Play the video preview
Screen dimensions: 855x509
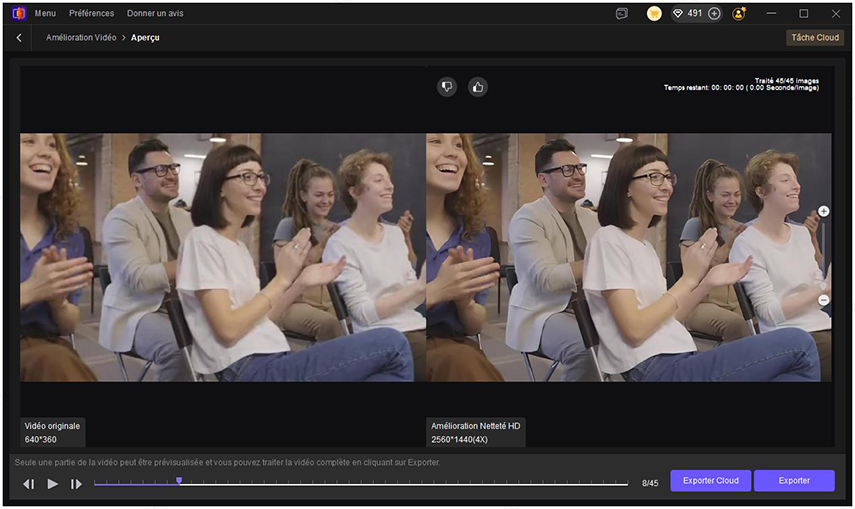point(53,484)
